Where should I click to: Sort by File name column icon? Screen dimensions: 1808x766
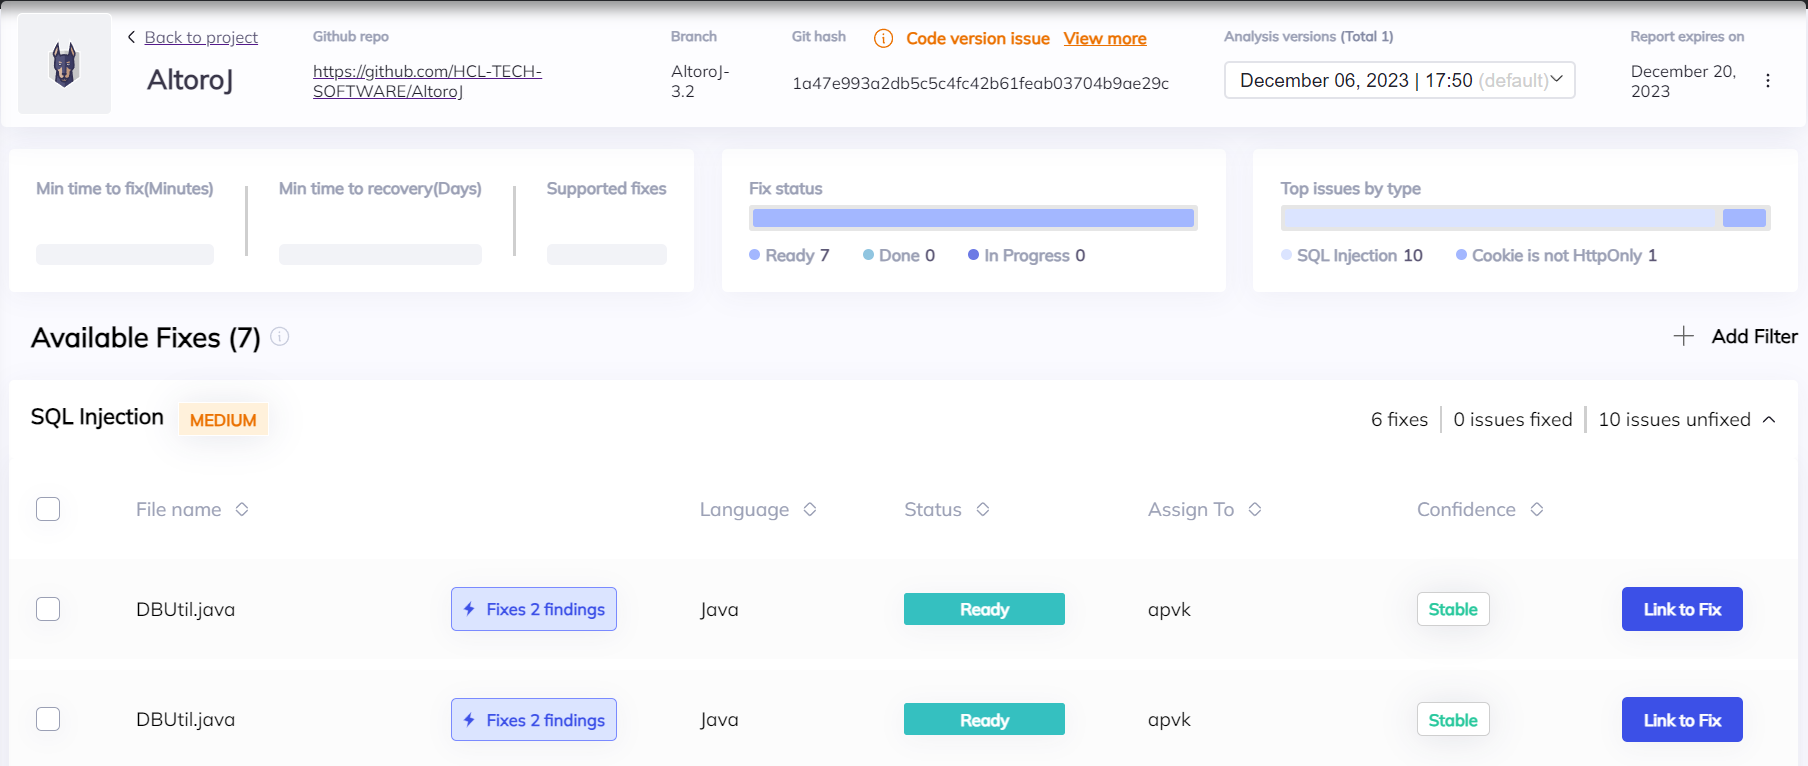242,509
